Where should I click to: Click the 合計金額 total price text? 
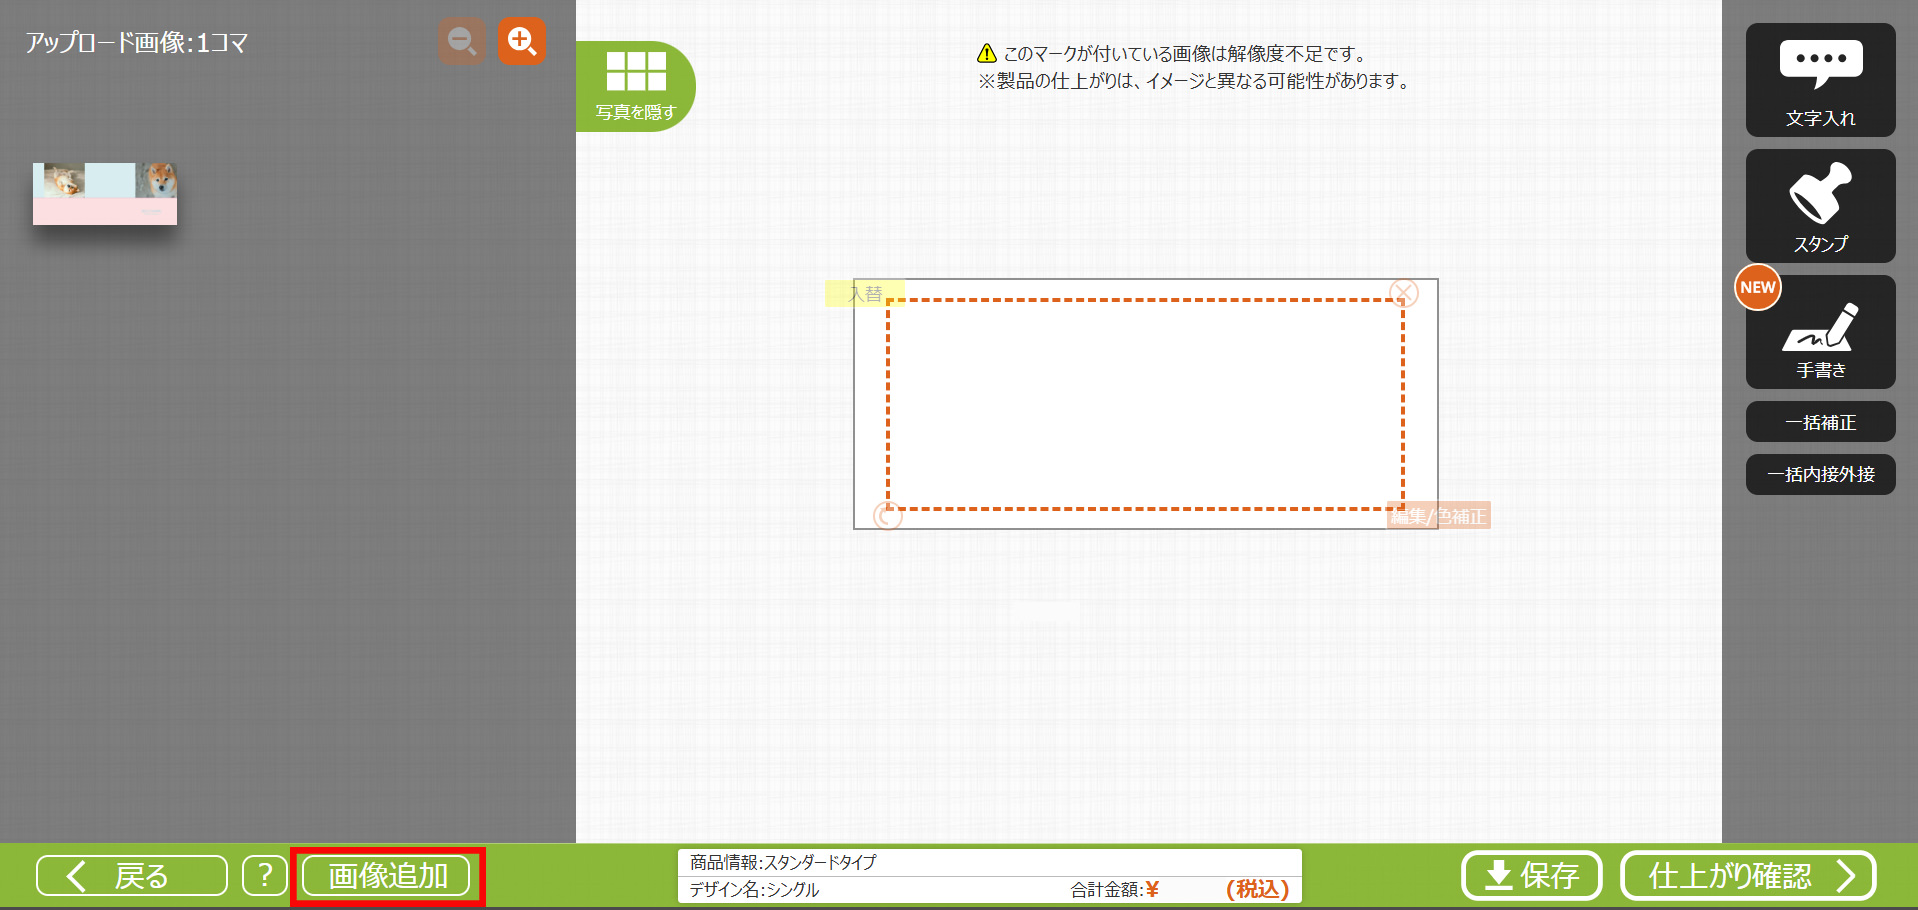[1114, 889]
